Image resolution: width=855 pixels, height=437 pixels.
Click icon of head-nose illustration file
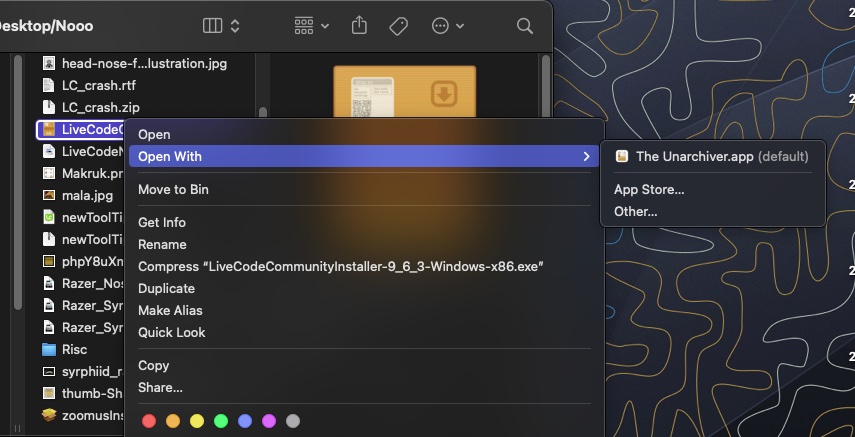coord(49,63)
